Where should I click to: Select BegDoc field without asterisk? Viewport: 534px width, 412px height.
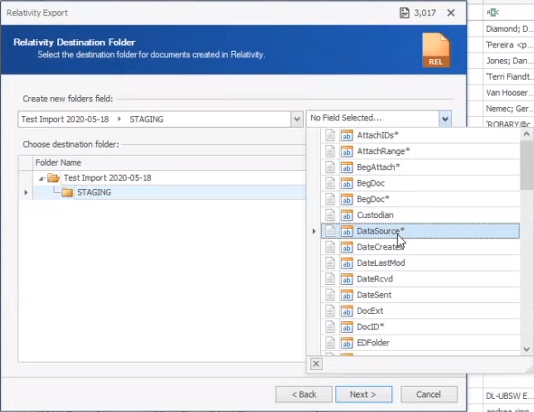click(x=420, y=183)
